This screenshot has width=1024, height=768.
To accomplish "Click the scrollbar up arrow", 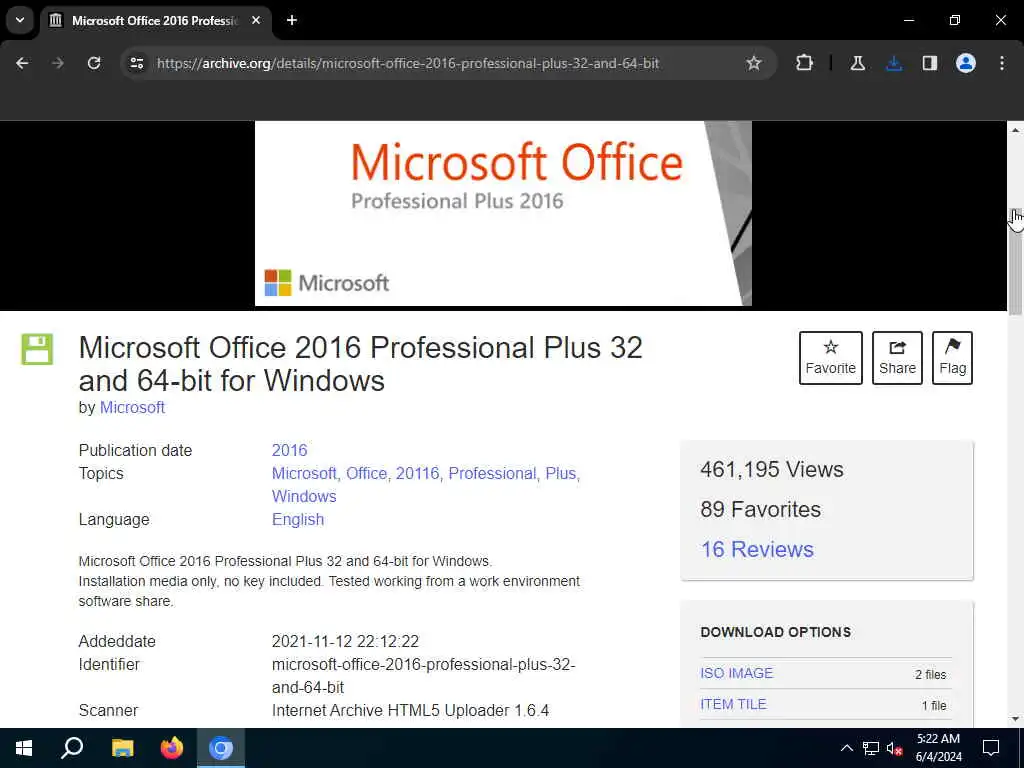I will coord(1016,130).
